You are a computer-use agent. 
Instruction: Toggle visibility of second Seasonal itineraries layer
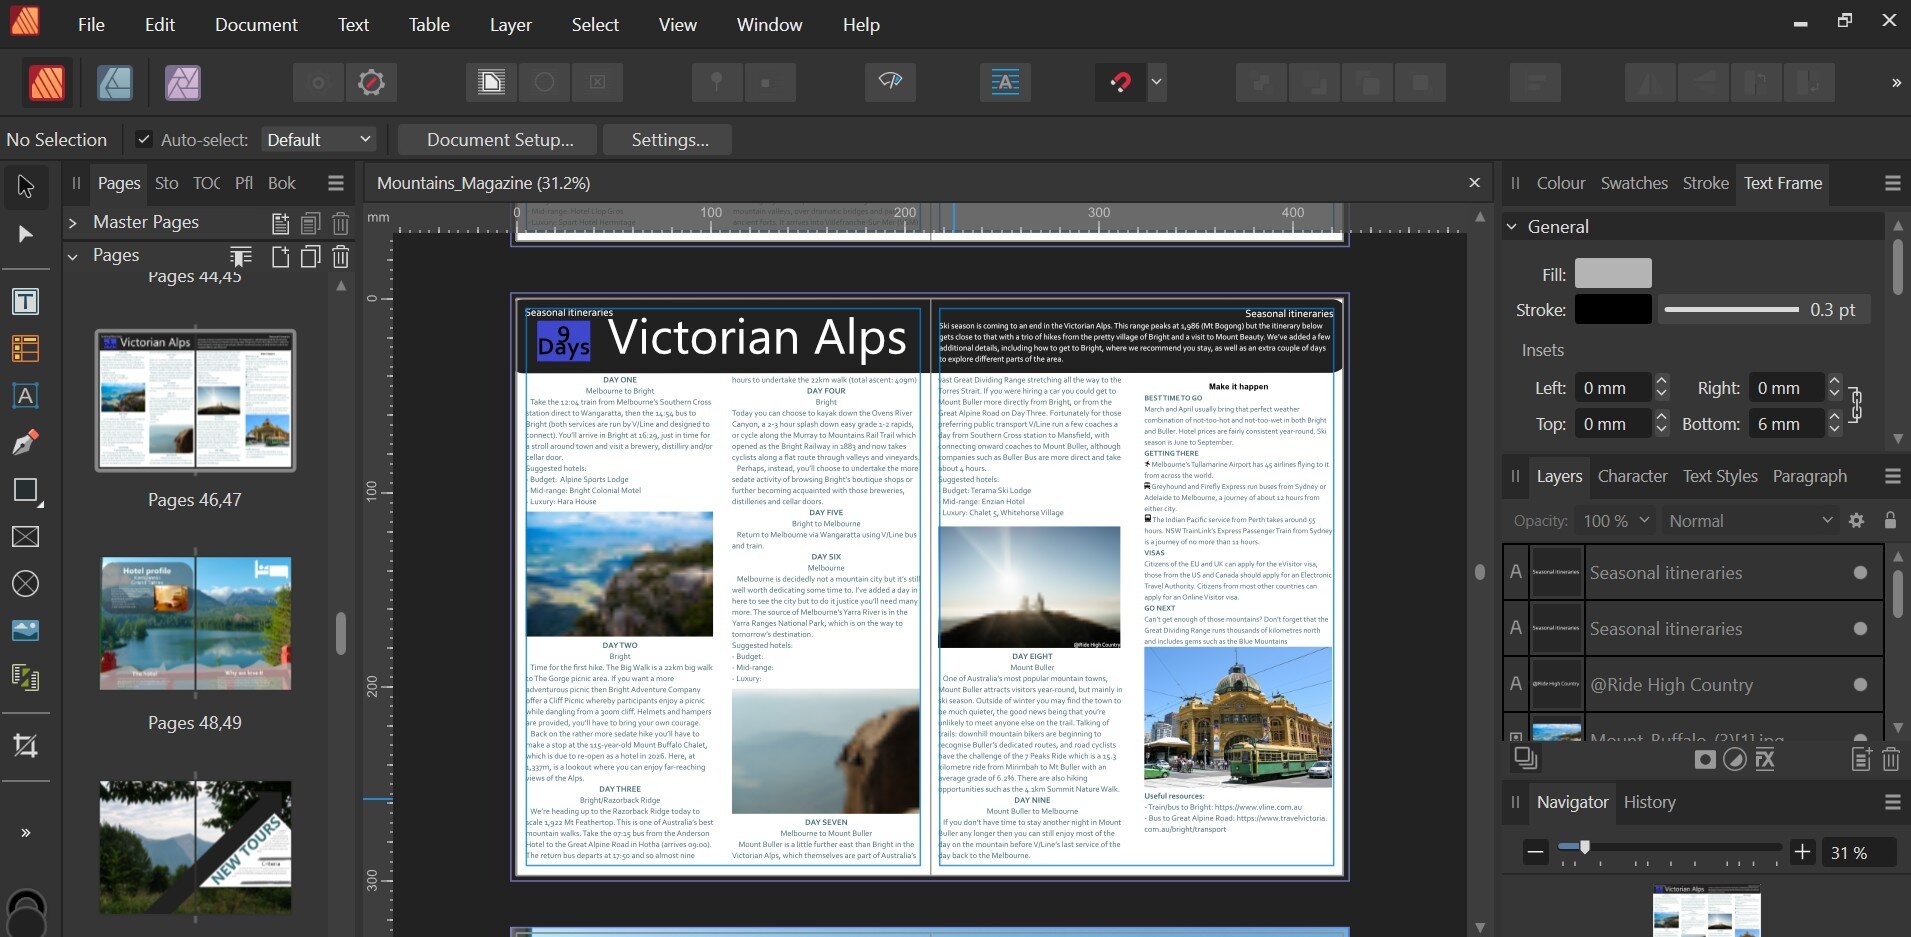click(1860, 629)
